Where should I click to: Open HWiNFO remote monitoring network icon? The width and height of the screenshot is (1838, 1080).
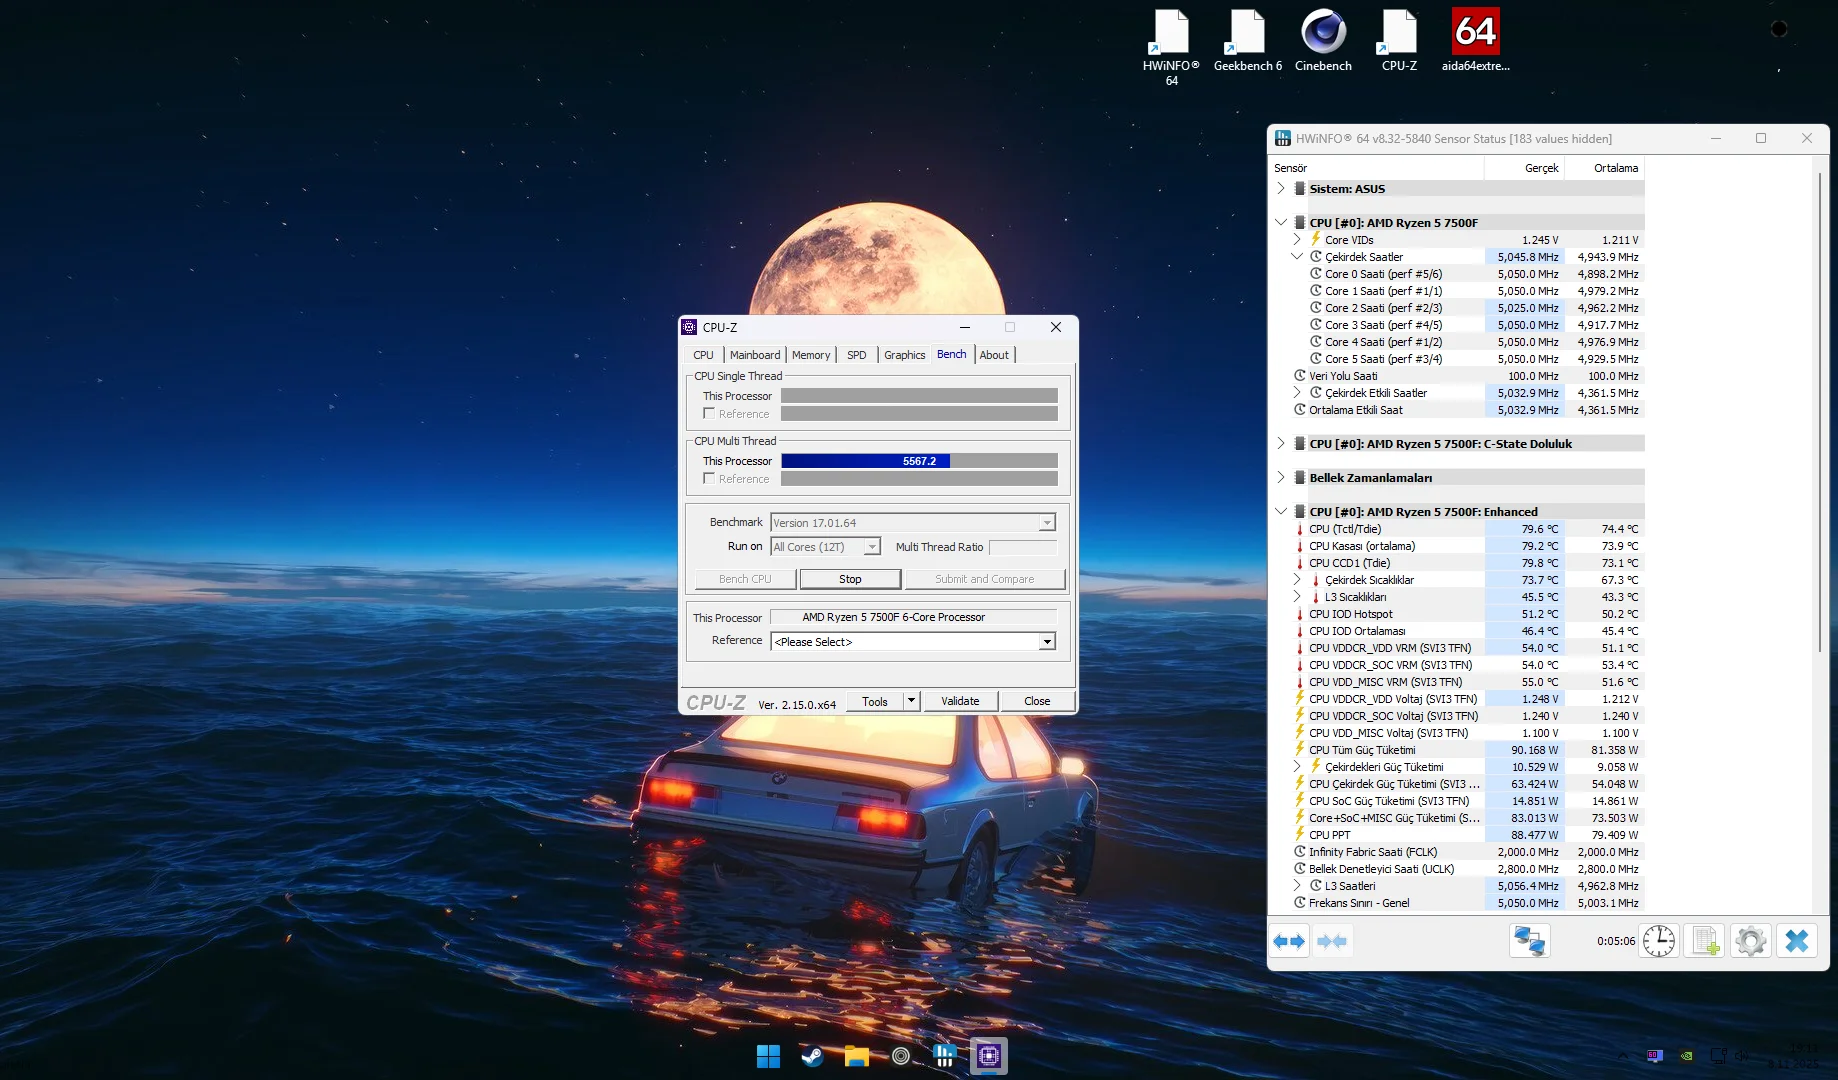click(1529, 941)
